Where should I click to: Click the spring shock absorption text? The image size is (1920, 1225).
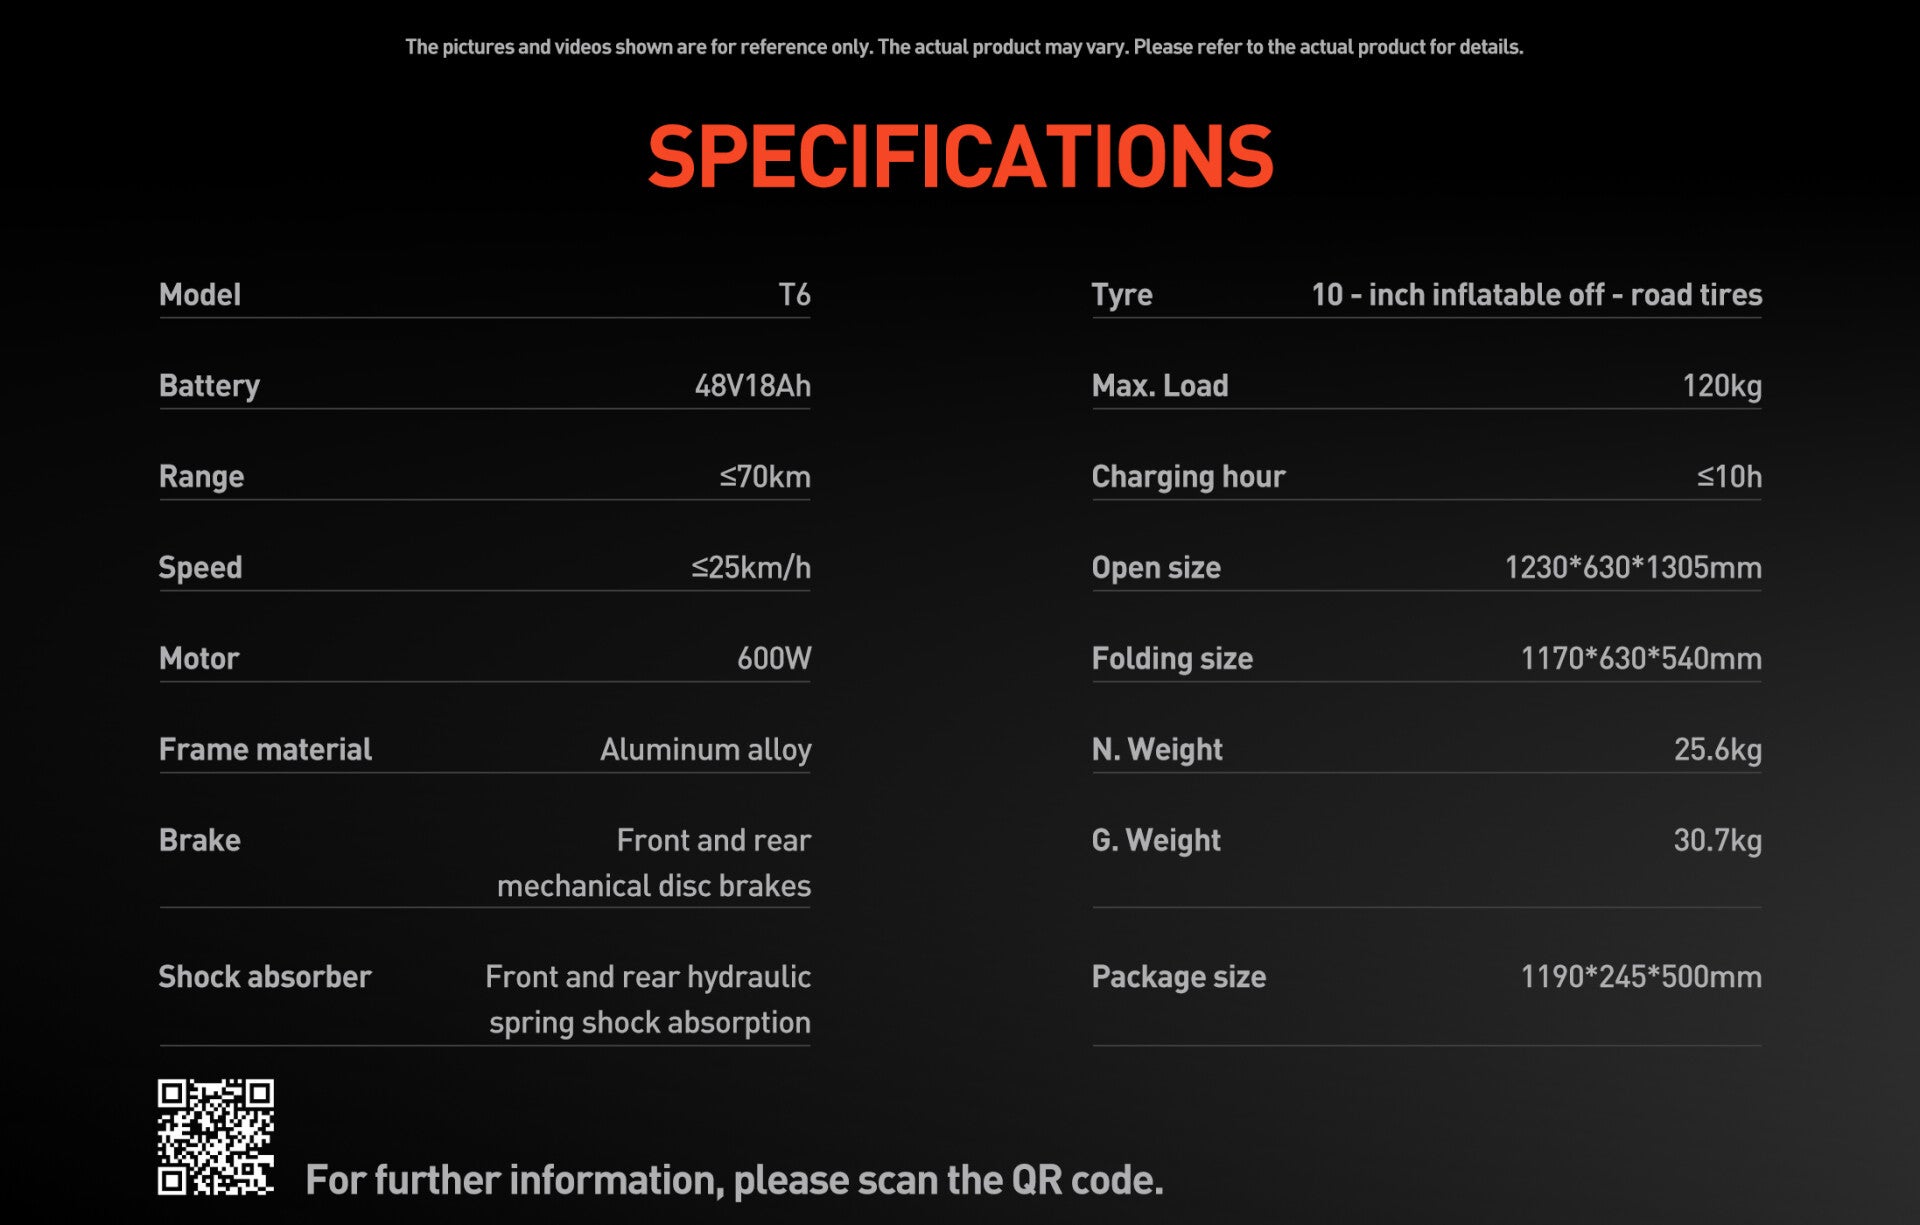pos(649,1023)
